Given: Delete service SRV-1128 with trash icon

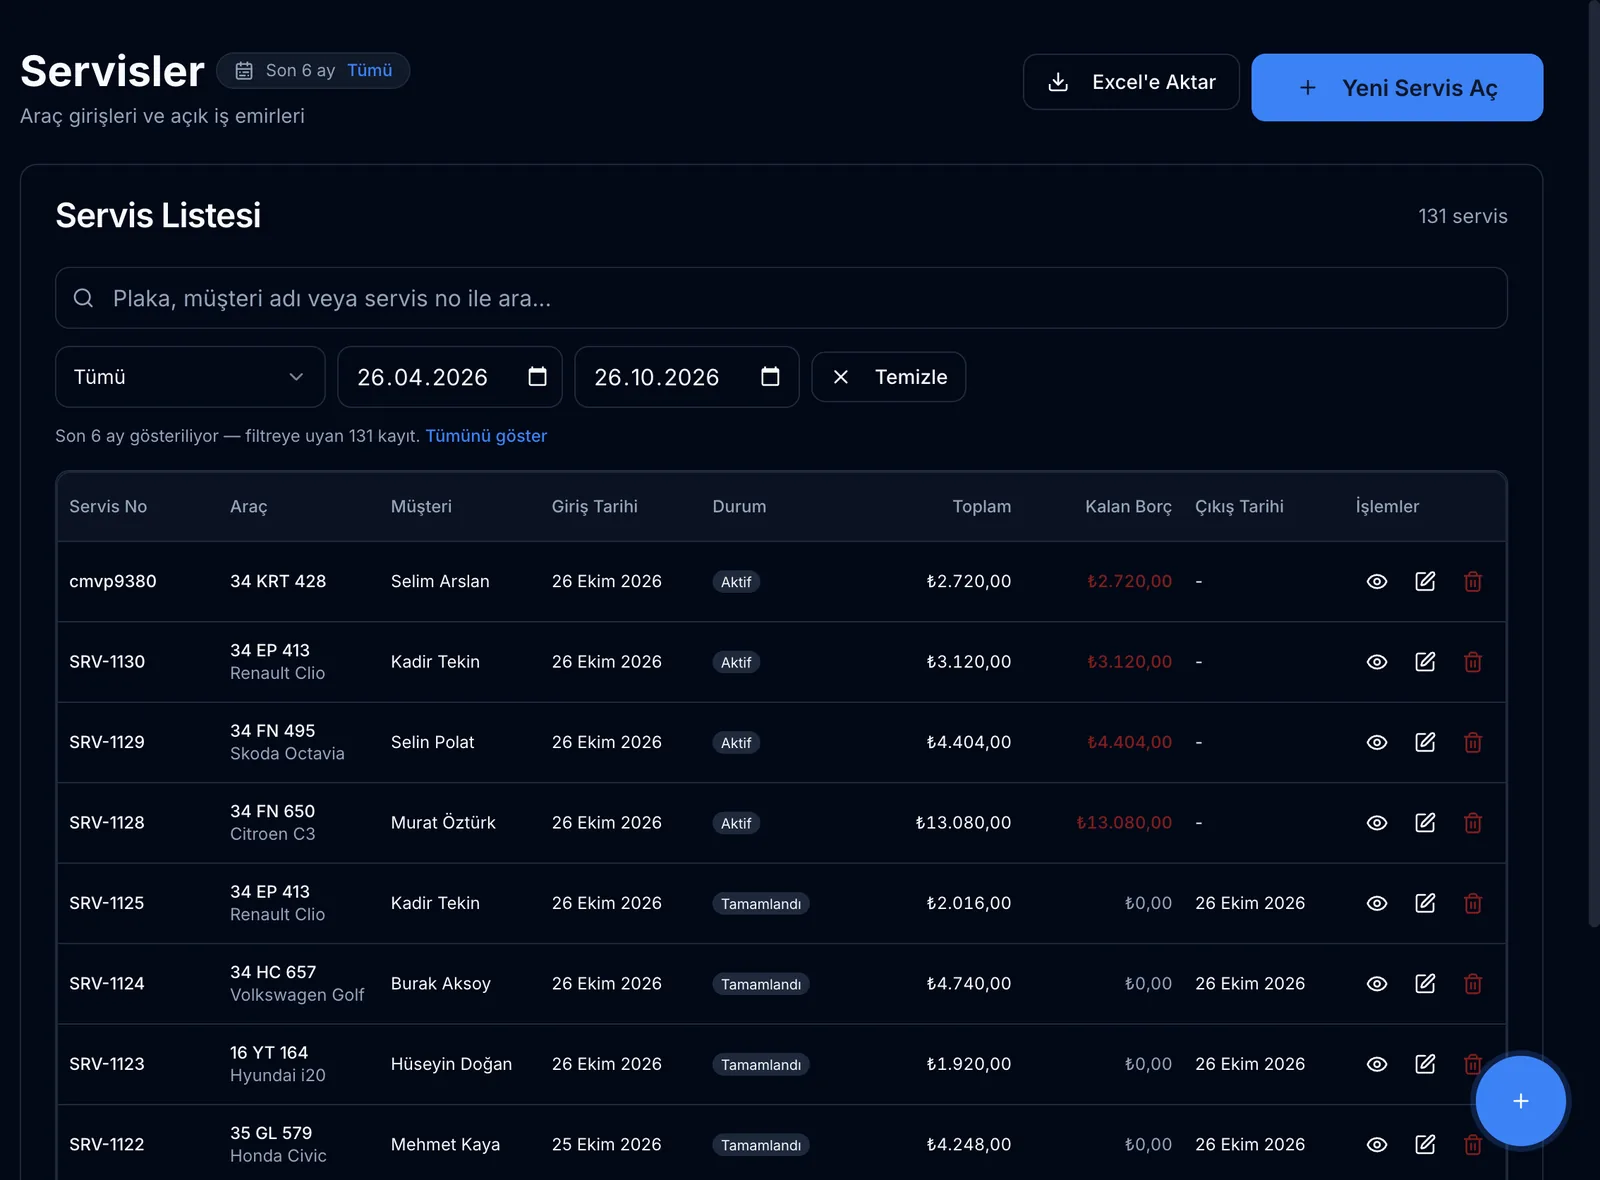Looking at the screenshot, I should [x=1473, y=823].
